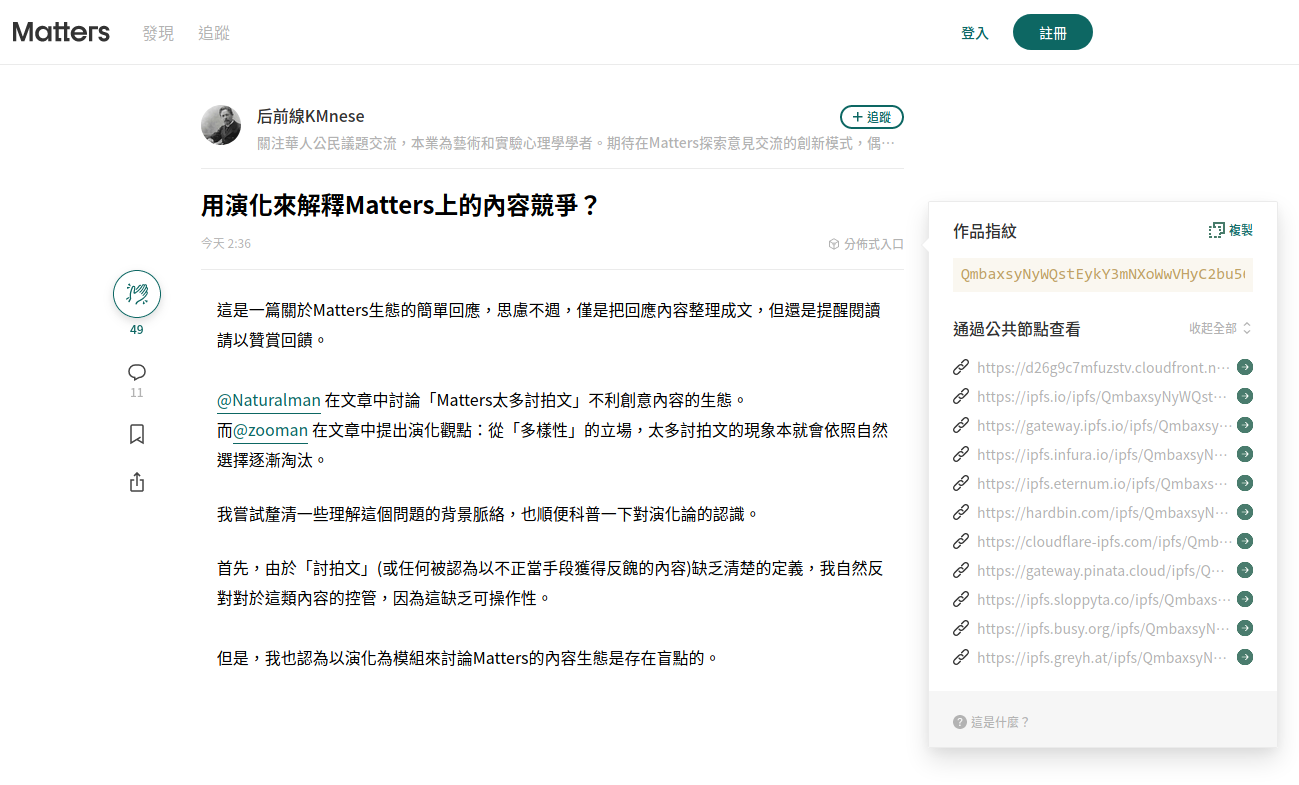Click arrow icon next to cloudflare-ipfs.com link
The image size is (1299, 785).
coord(1245,541)
